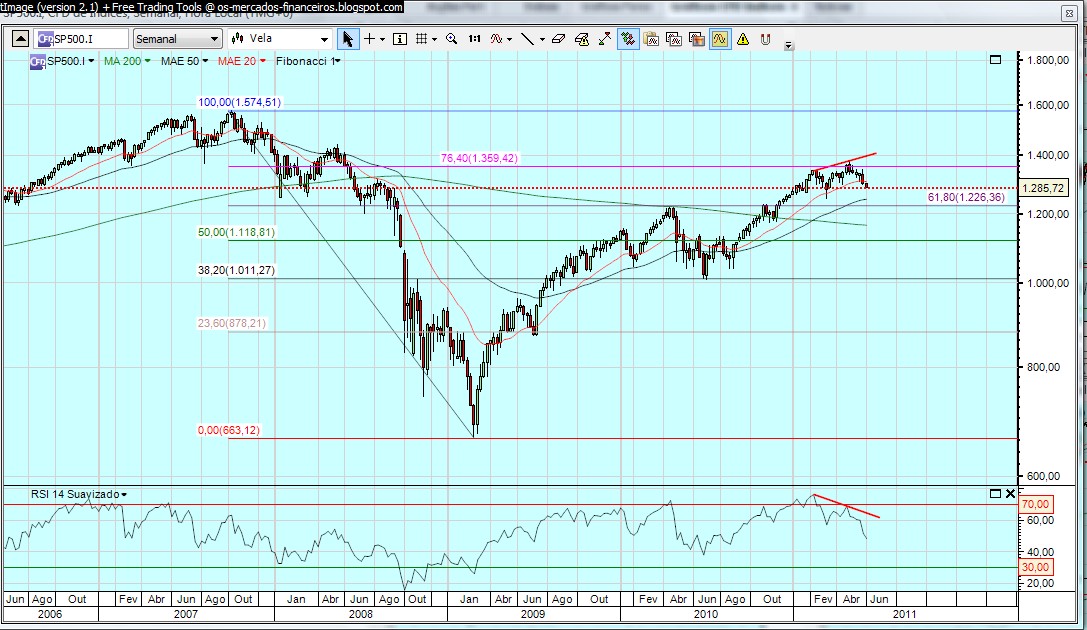This screenshot has width=1087, height=630.
Task: Collapse toolbar with the up-arrow button
Action: tap(21, 39)
